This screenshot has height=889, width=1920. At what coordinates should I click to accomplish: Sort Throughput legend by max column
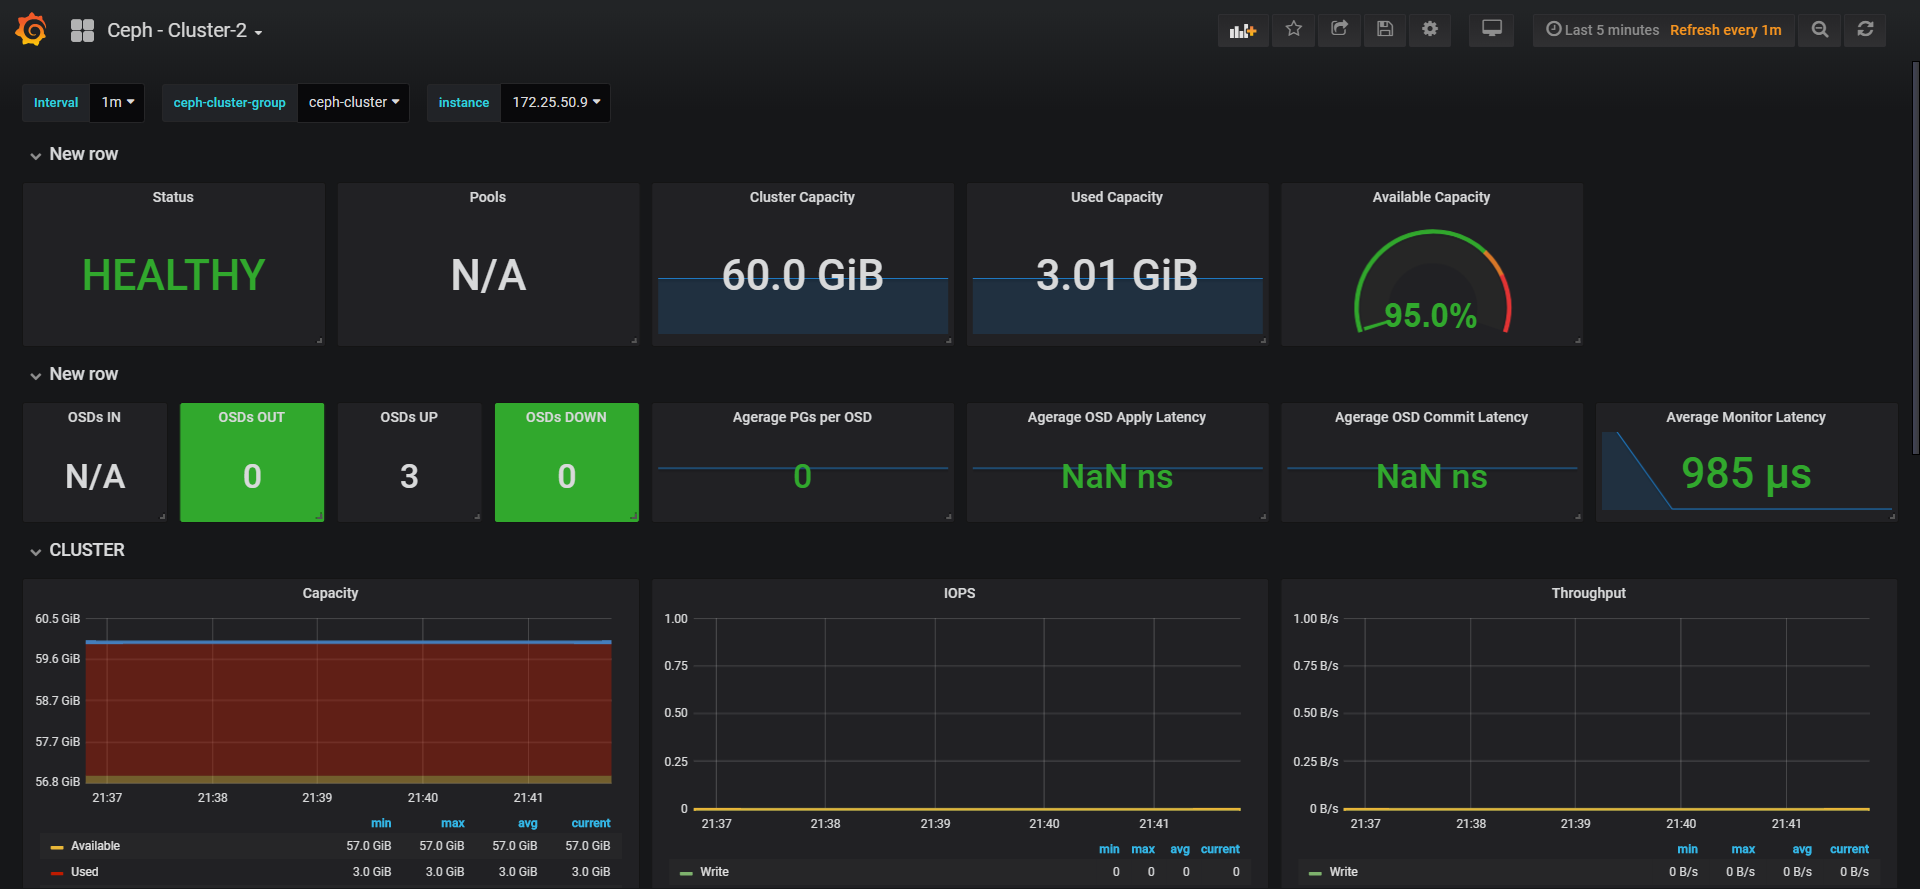point(1743,849)
